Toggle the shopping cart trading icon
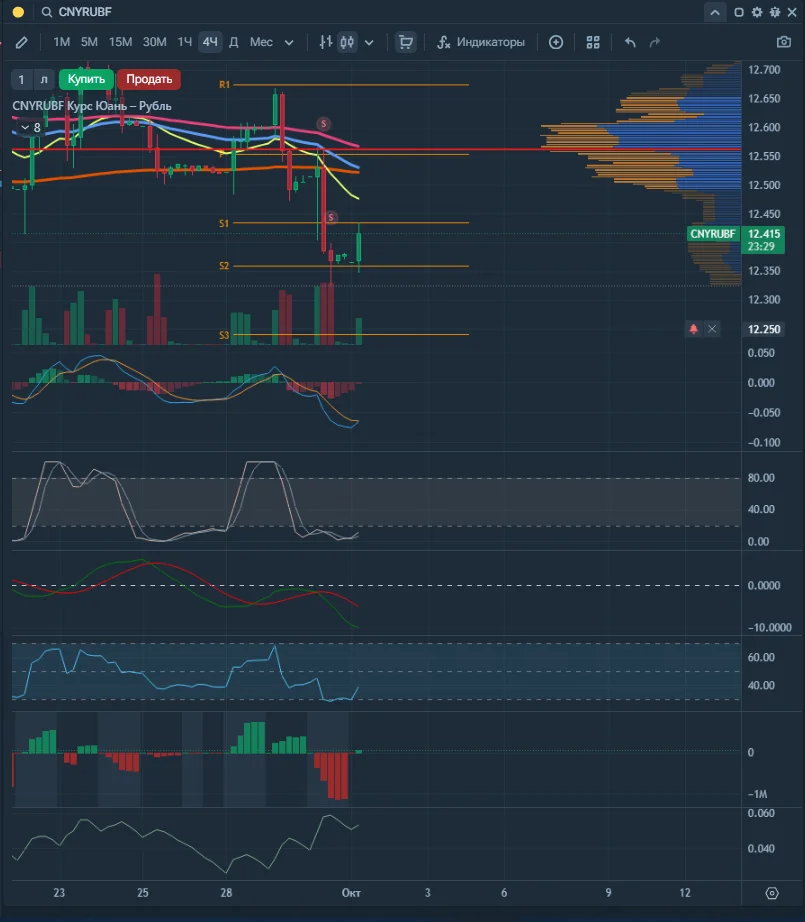The width and height of the screenshot is (805, 922). [x=406, y=42]
